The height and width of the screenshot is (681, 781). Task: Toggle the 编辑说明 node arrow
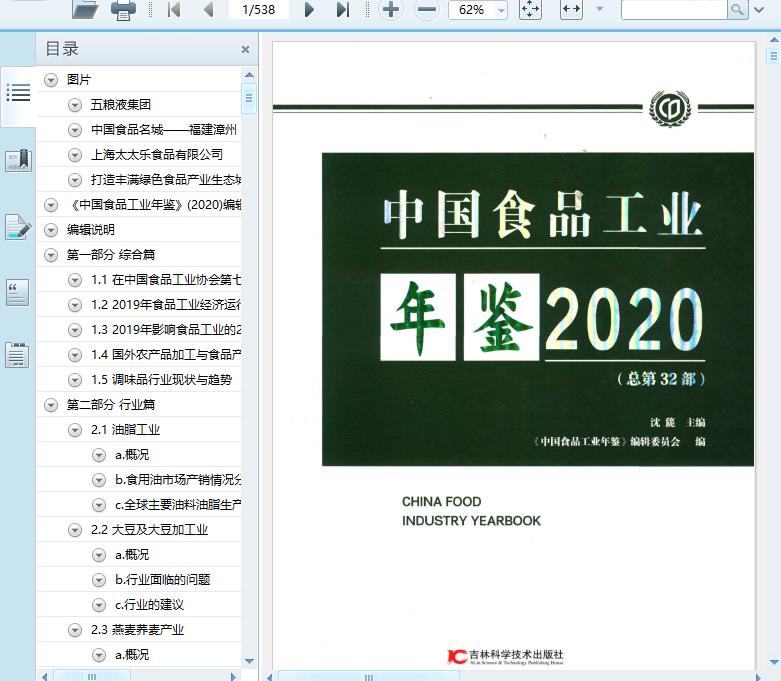tap(51, 230)
